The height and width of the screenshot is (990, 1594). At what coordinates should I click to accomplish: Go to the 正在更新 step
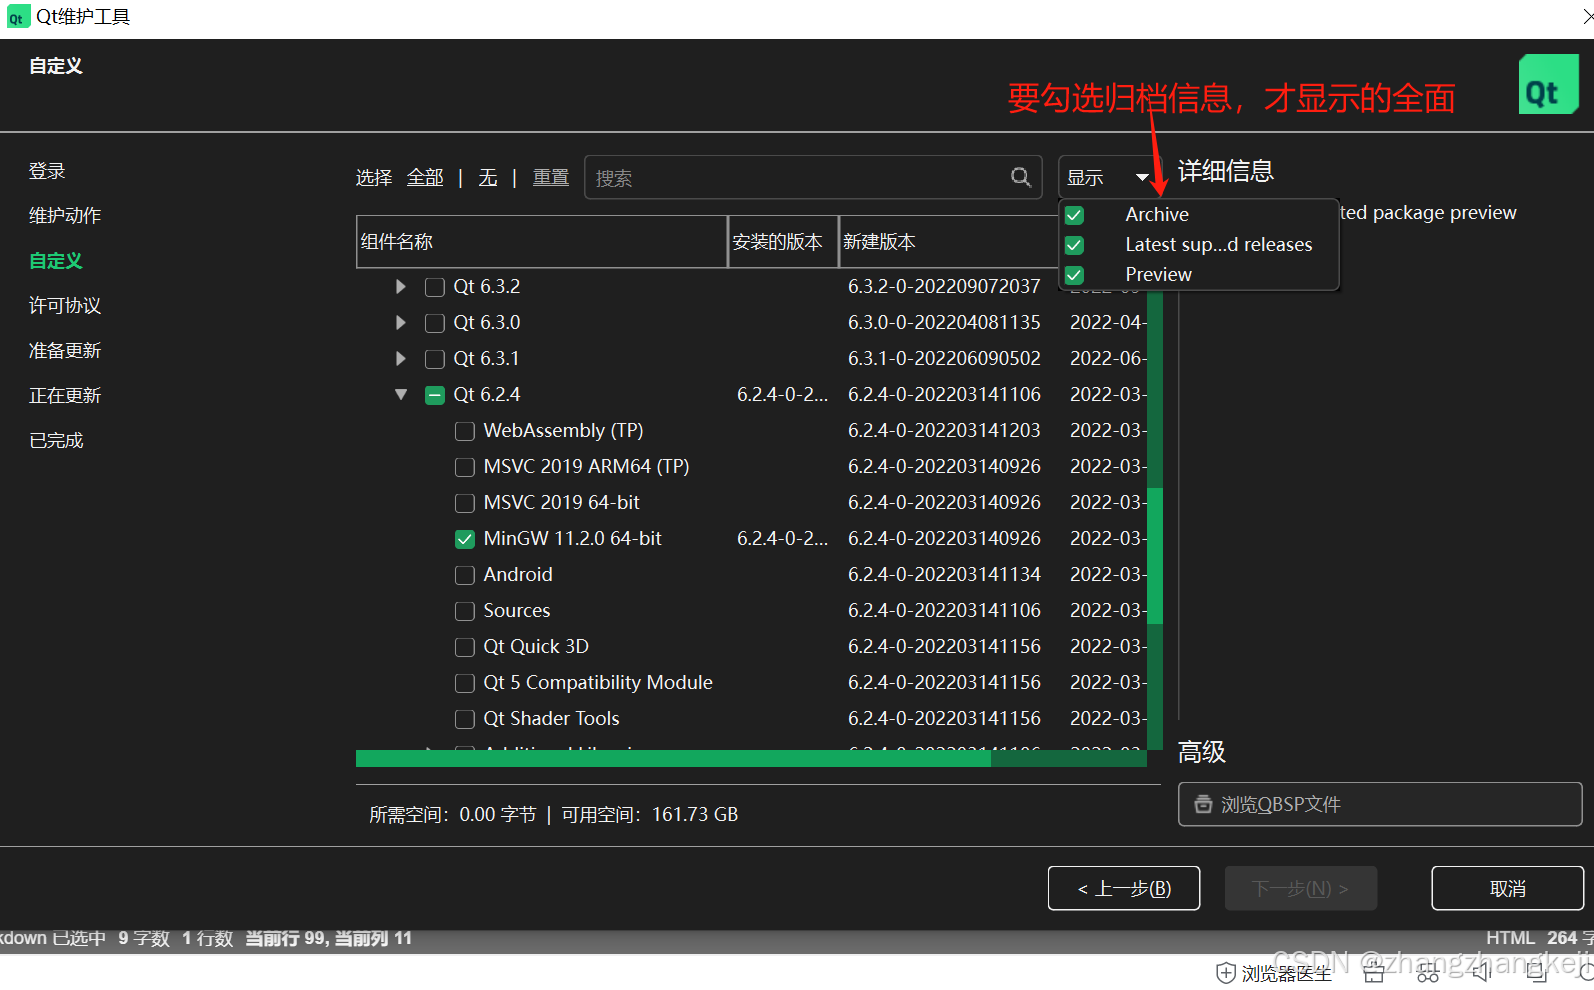(65, 396)
